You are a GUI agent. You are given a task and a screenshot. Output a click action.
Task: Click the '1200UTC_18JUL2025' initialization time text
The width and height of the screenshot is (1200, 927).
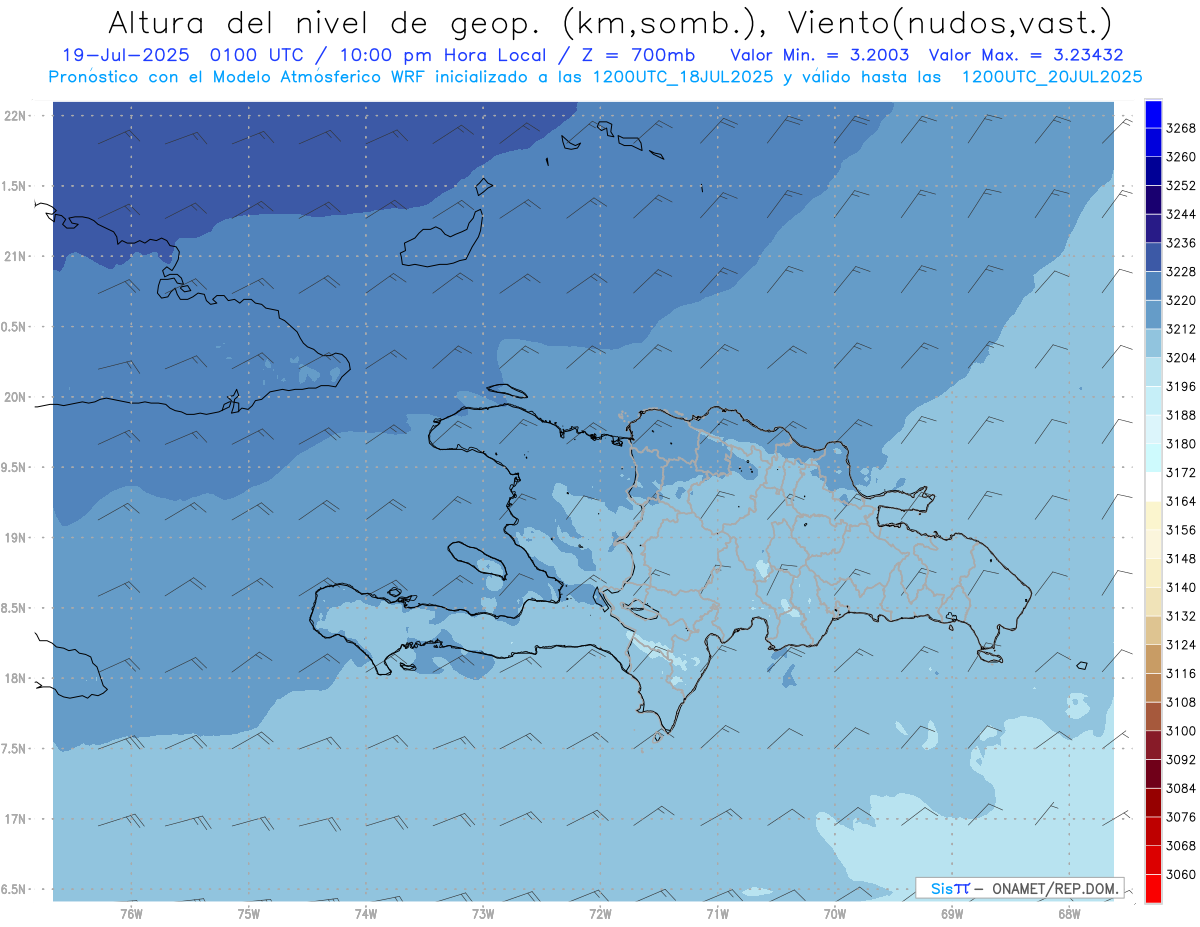[x=681, y=77]
